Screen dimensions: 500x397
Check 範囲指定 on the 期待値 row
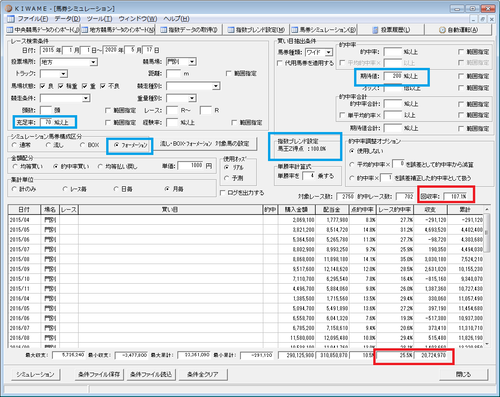click(461, 76)
